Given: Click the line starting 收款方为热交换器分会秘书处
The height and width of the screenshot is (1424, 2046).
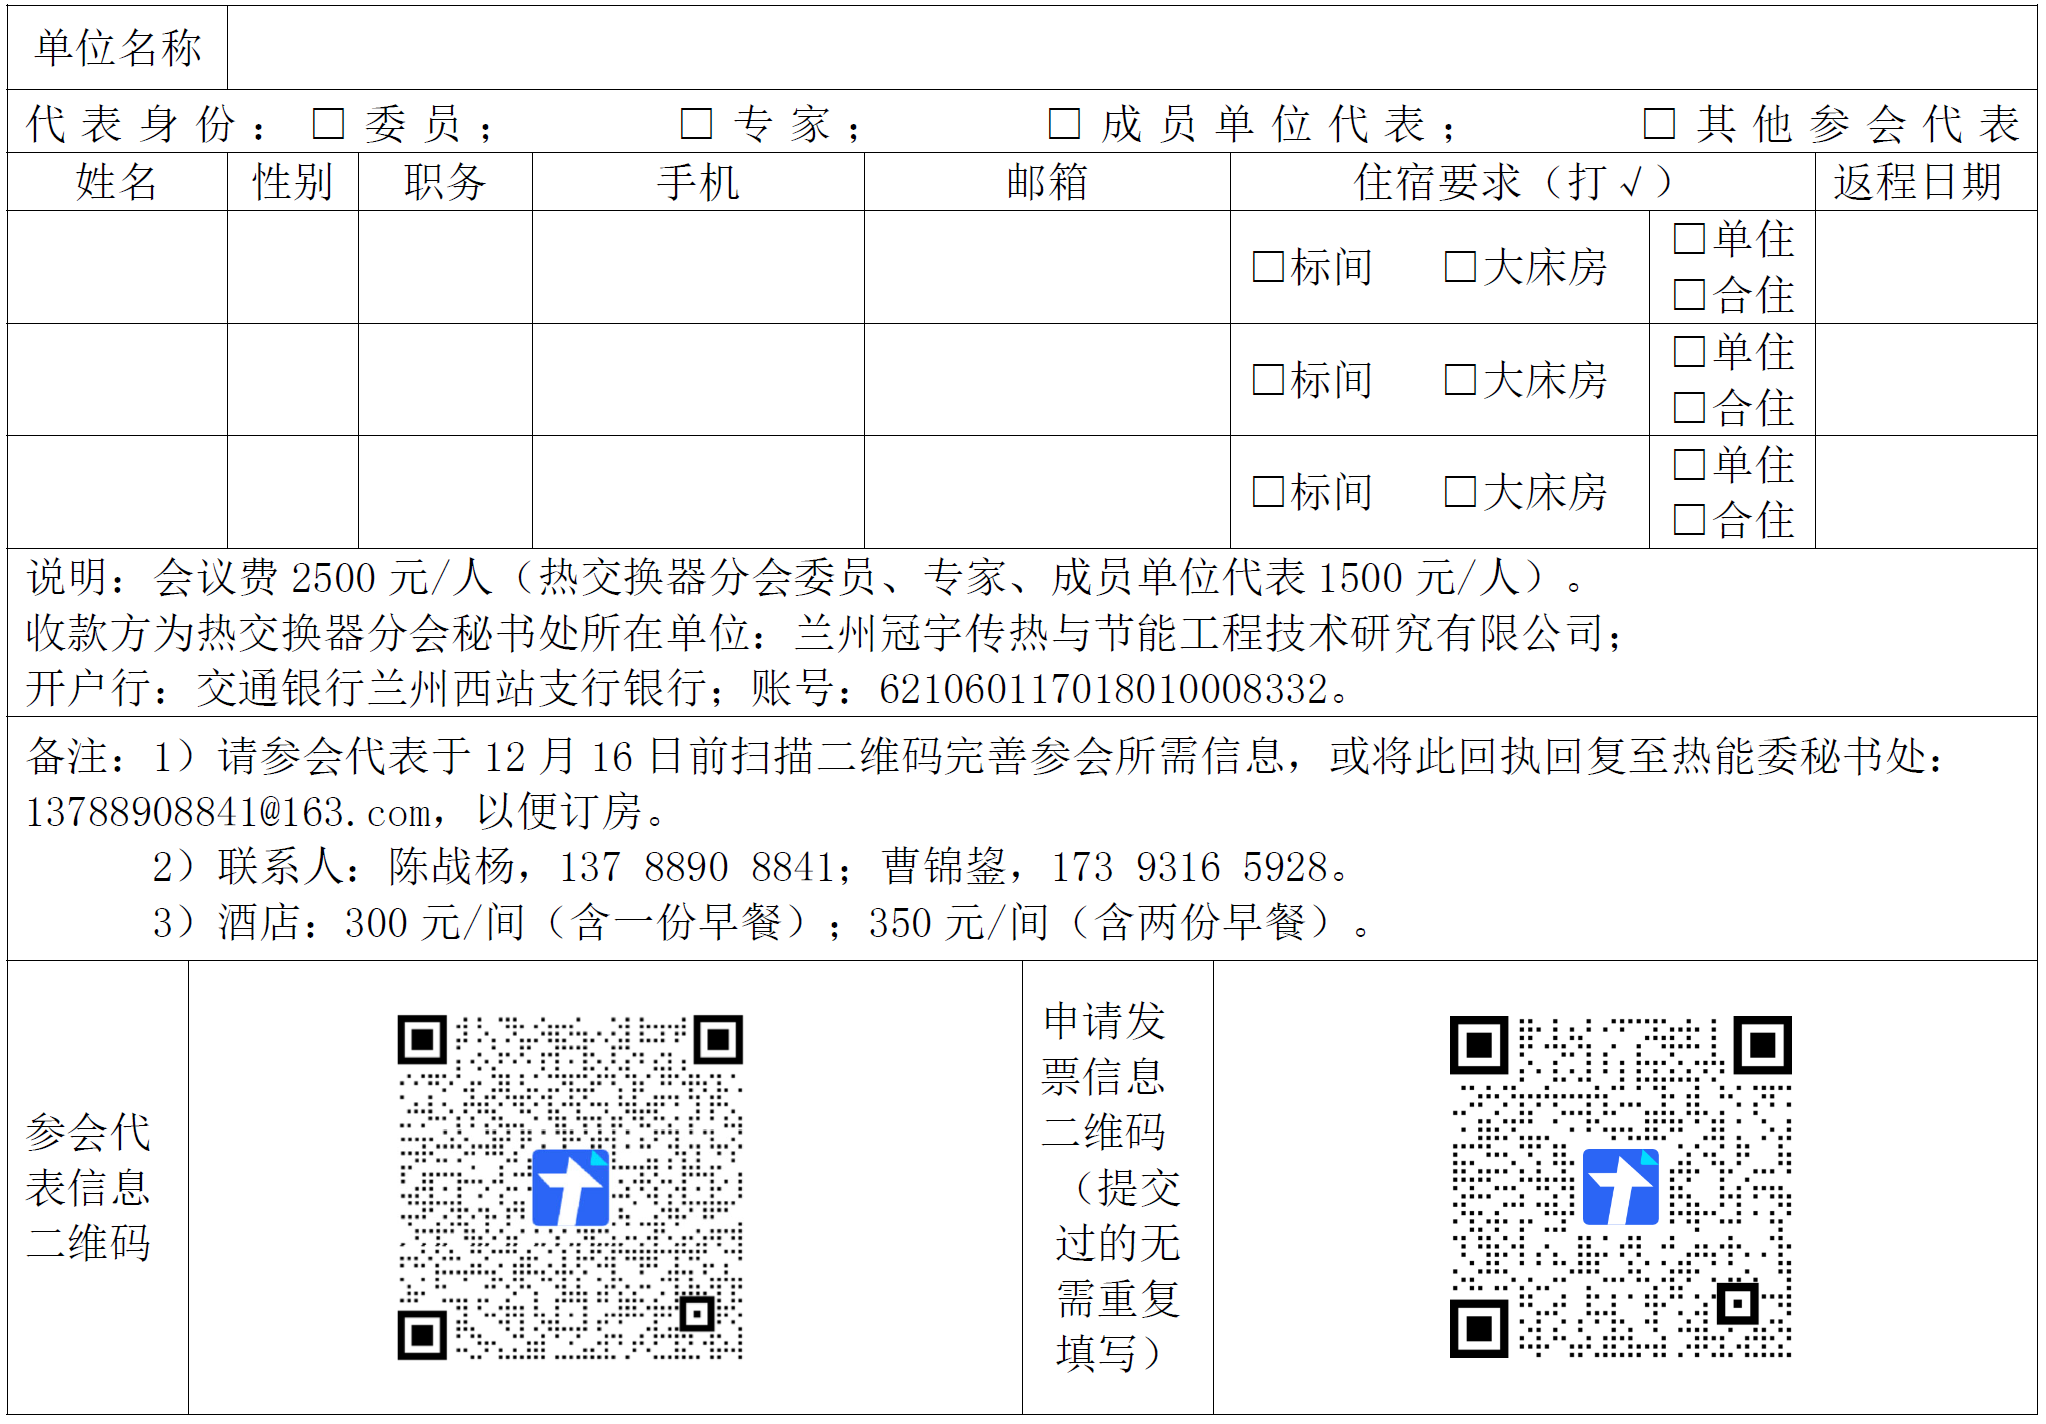Looking at the screenshot, I should (826, 633).
